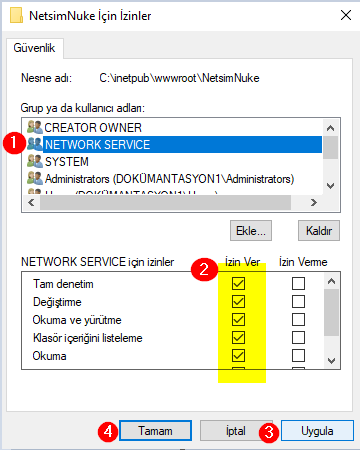Click the user list scroll up arrow
The height and width of the screenshot is (450, 360).
[330, 128]
